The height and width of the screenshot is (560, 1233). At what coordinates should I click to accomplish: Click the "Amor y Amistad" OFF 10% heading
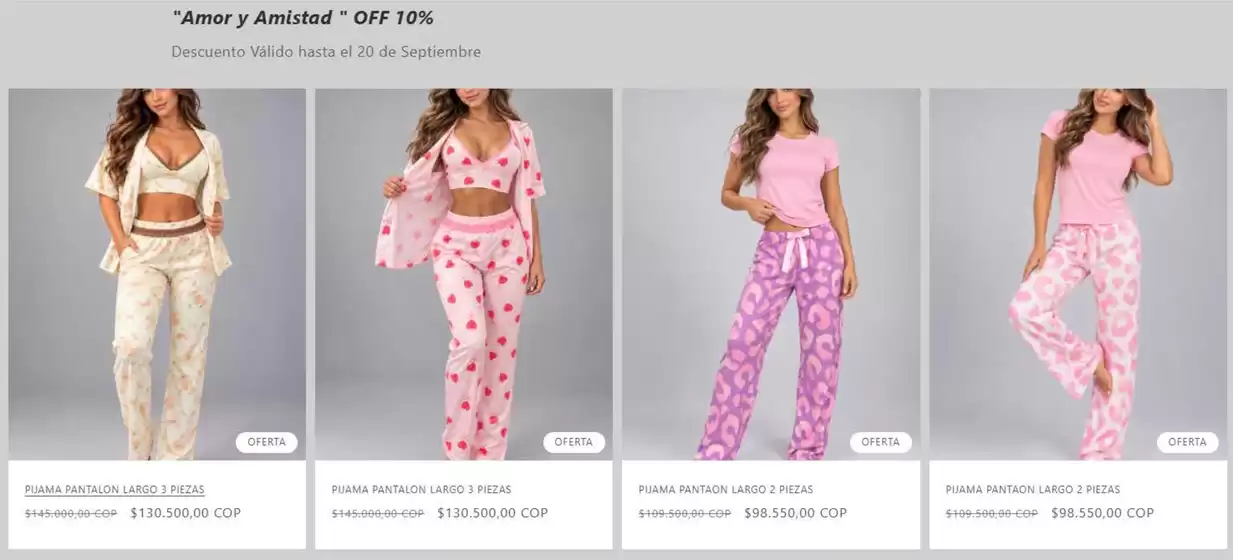pyautogui.click(x=303, y=18)
